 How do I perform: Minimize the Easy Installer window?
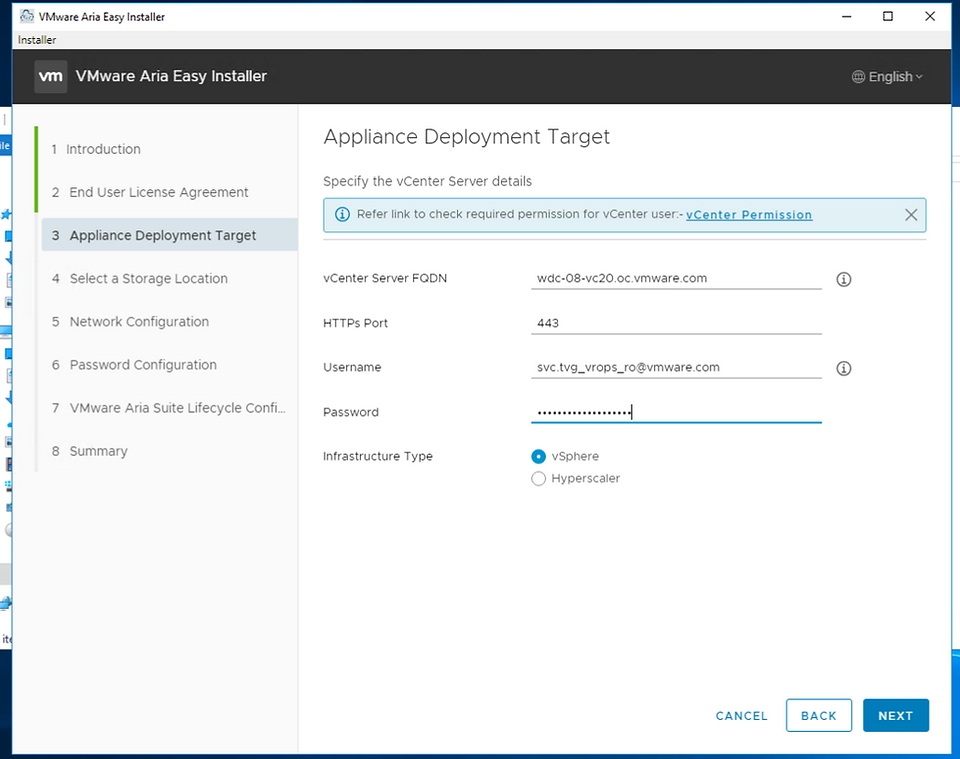847,17
